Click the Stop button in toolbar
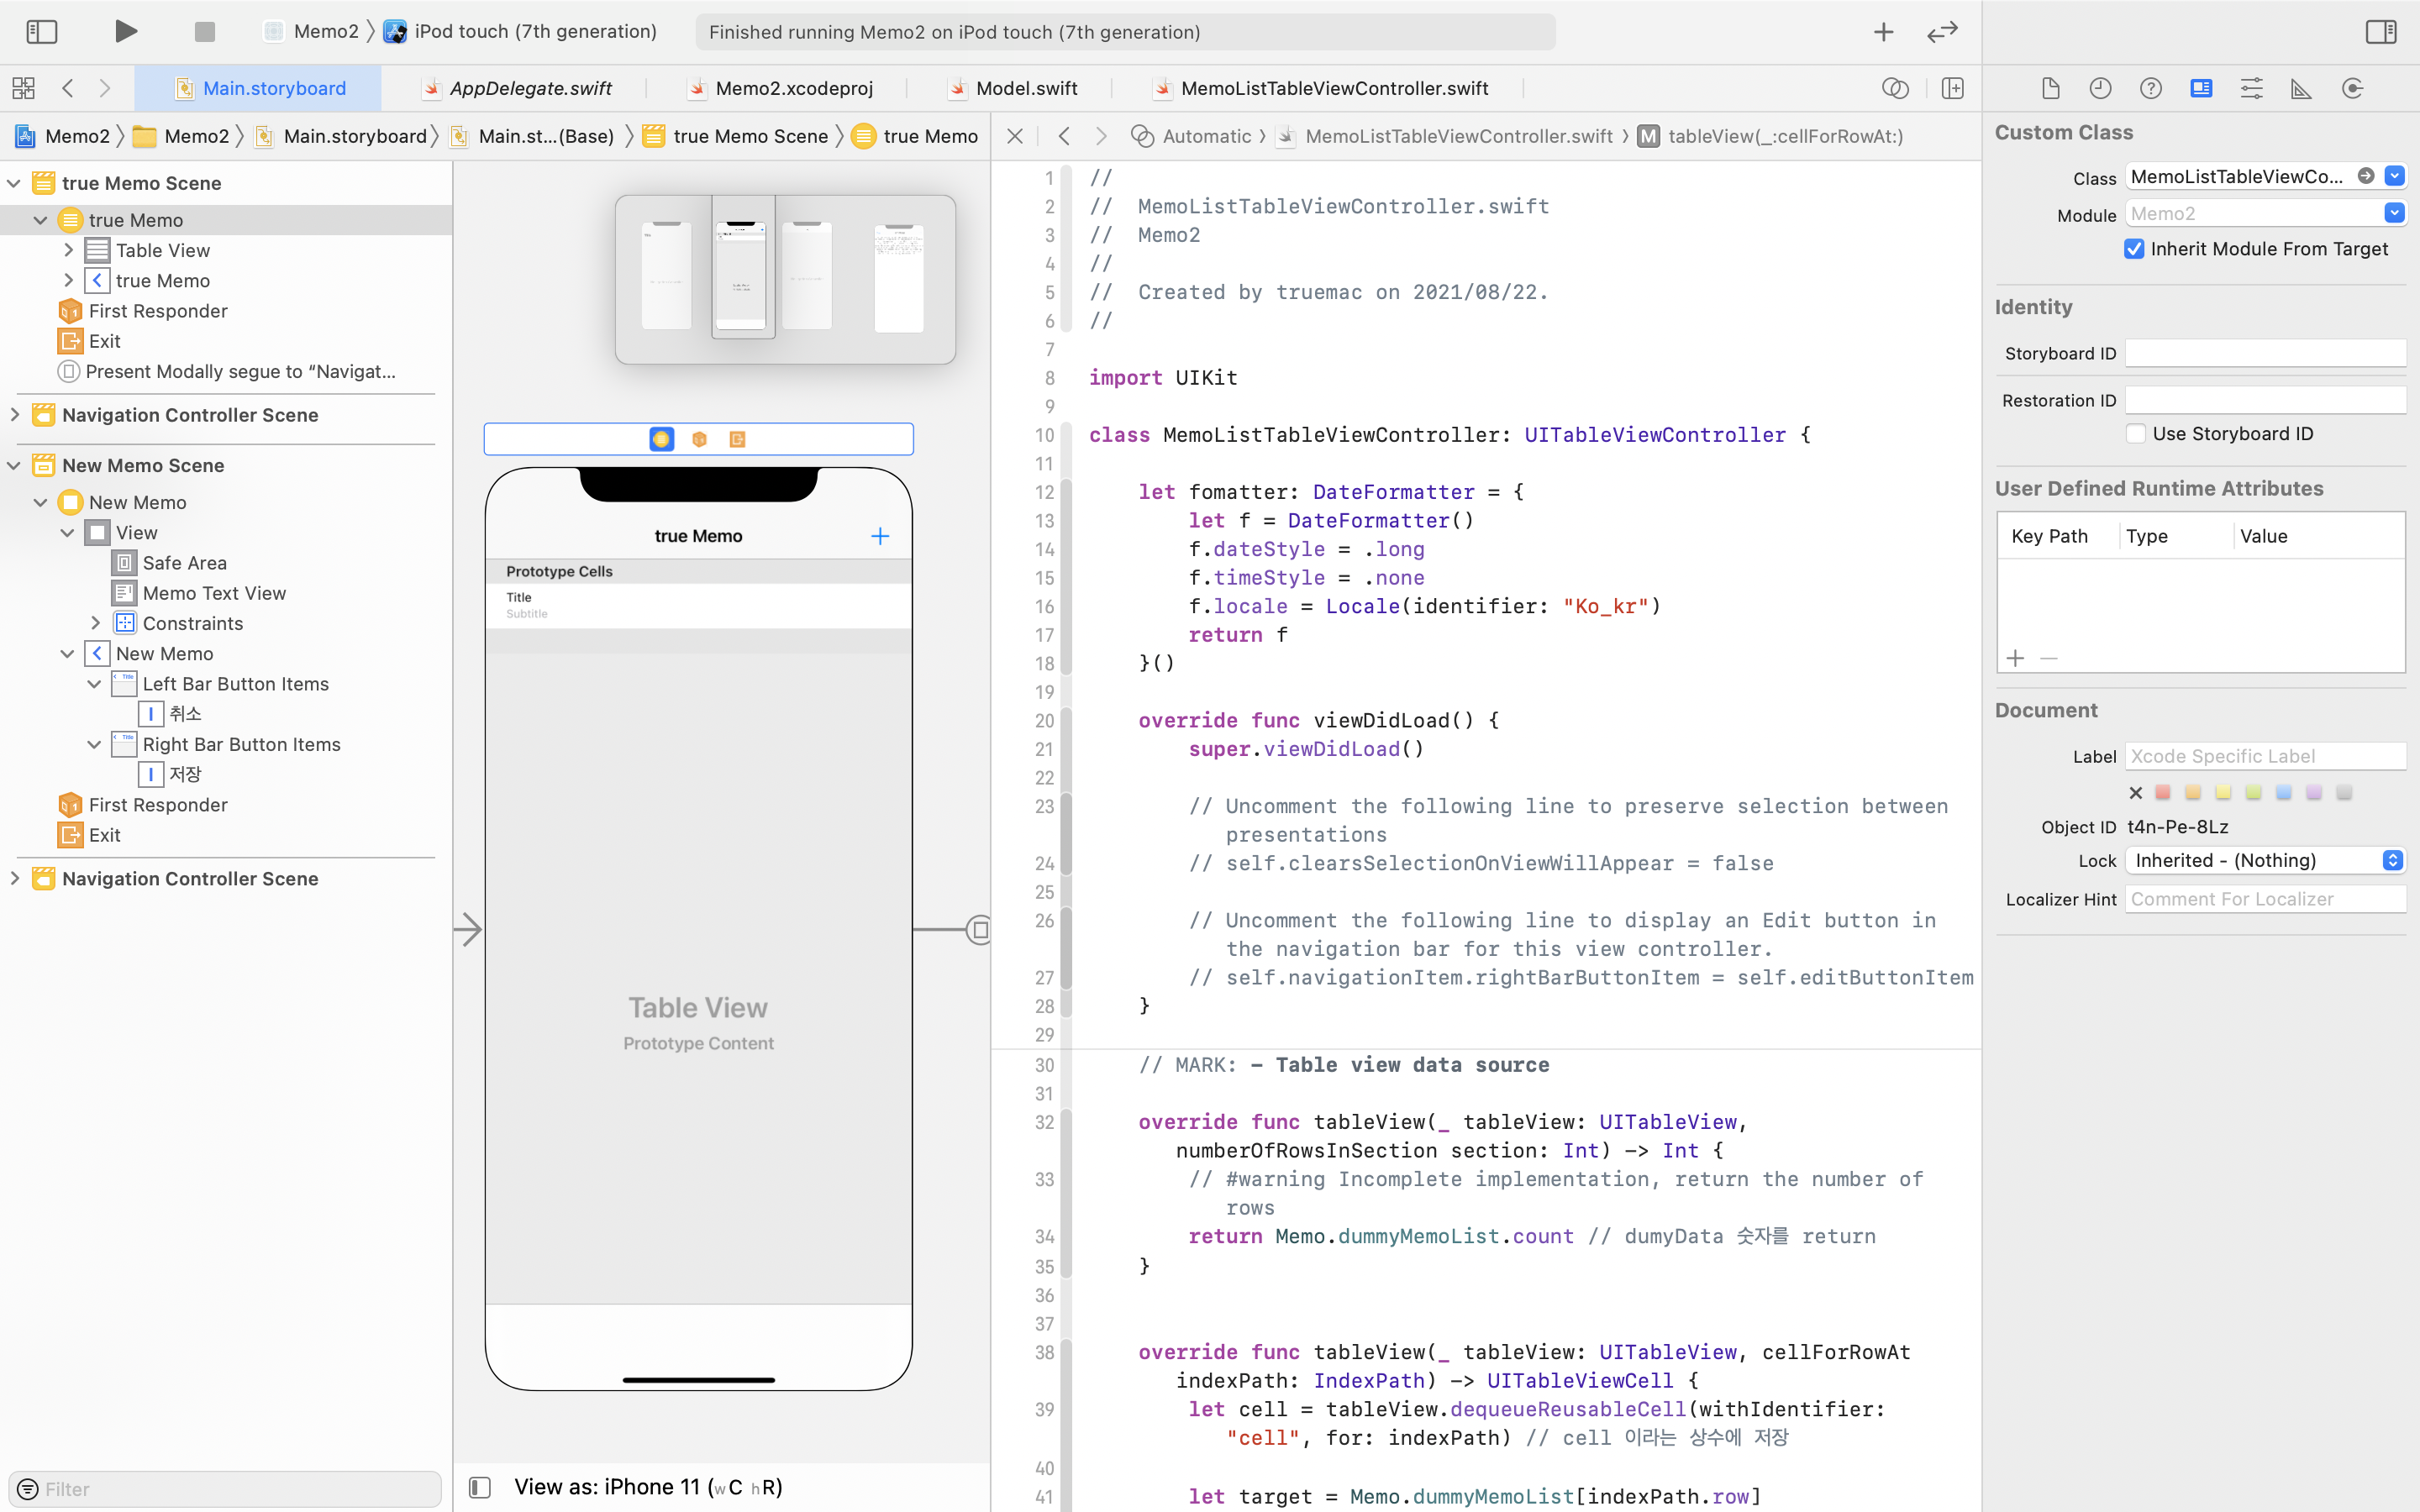 [x=205, y=32]
